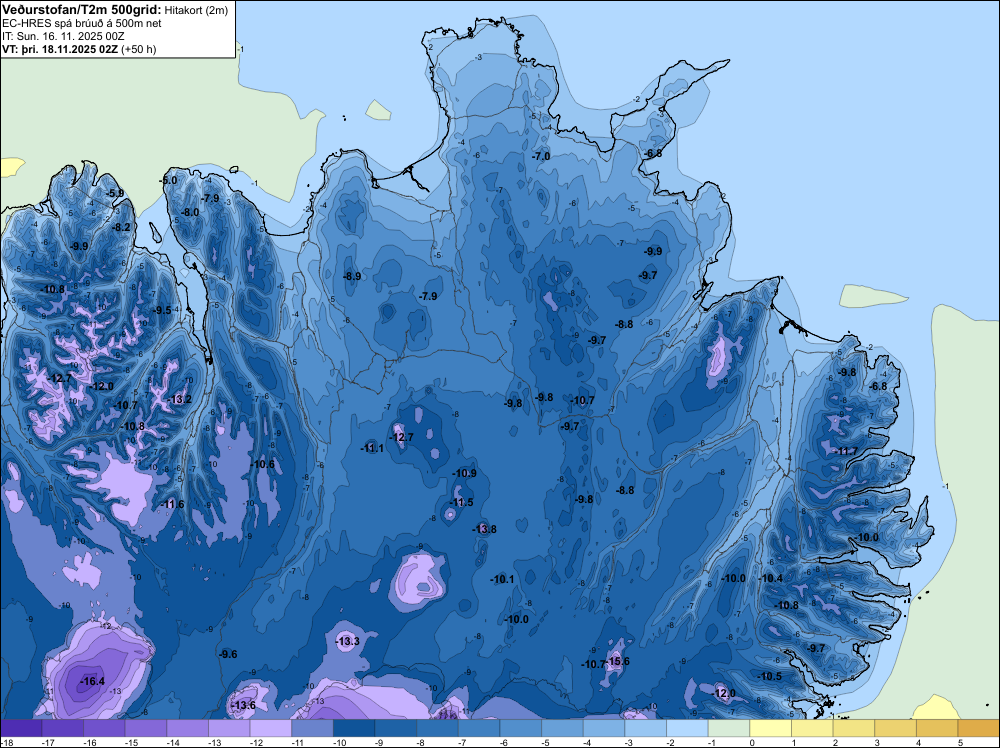This screenshot has height=748, width=1000.
Task: Pick the legend swatch between -3 and -2
Action: point(645,728)
